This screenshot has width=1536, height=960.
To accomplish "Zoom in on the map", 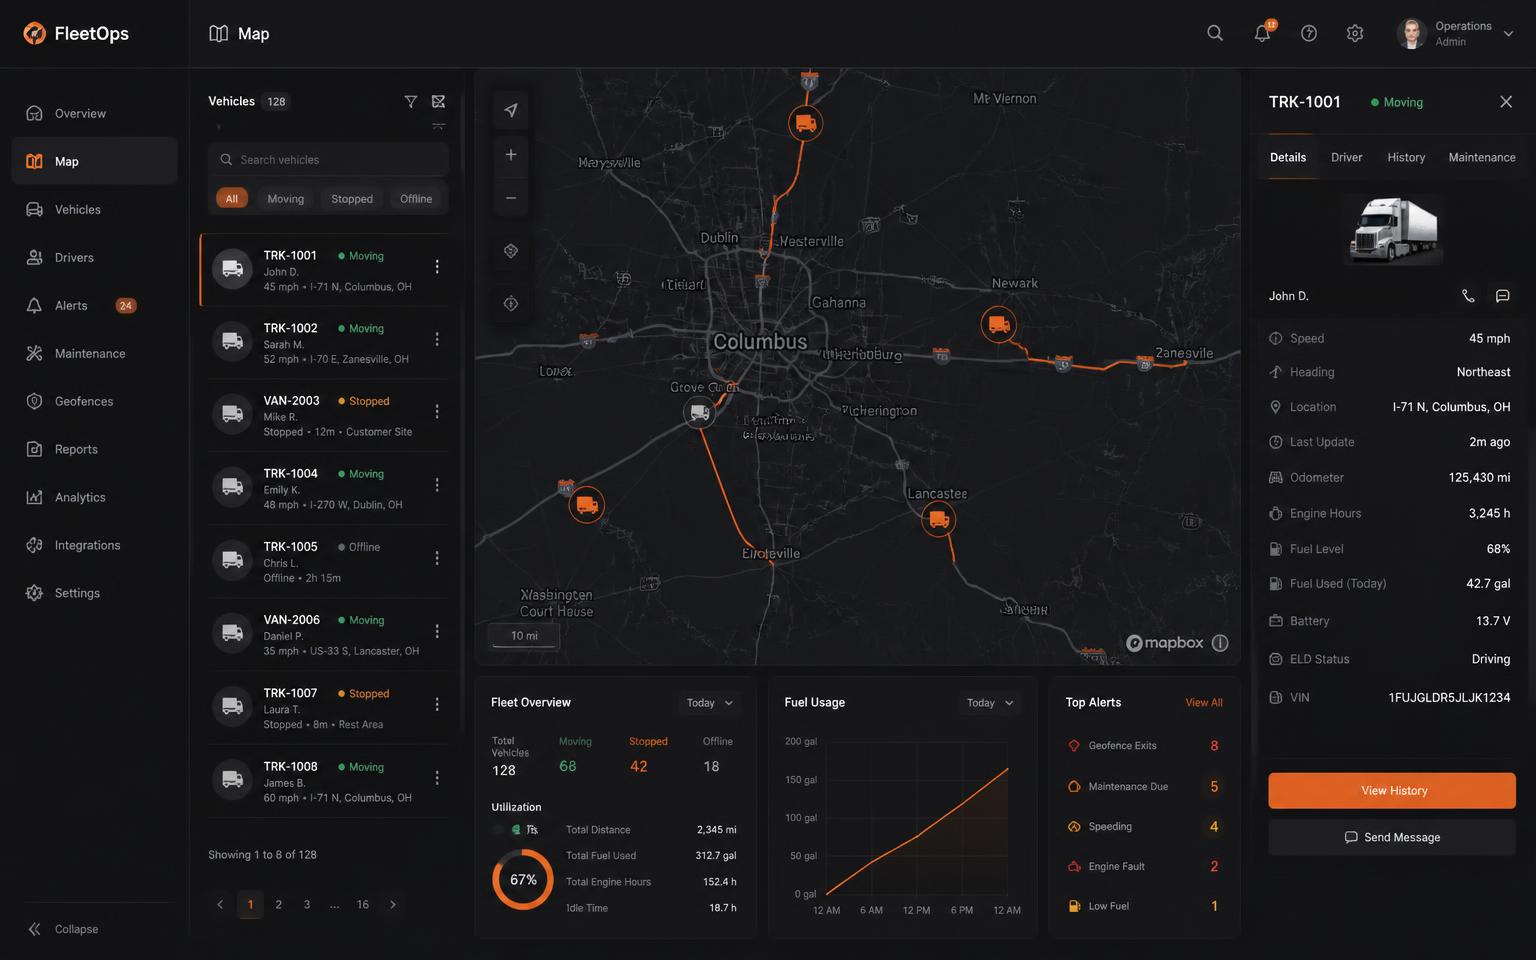I will coord(511,154).
